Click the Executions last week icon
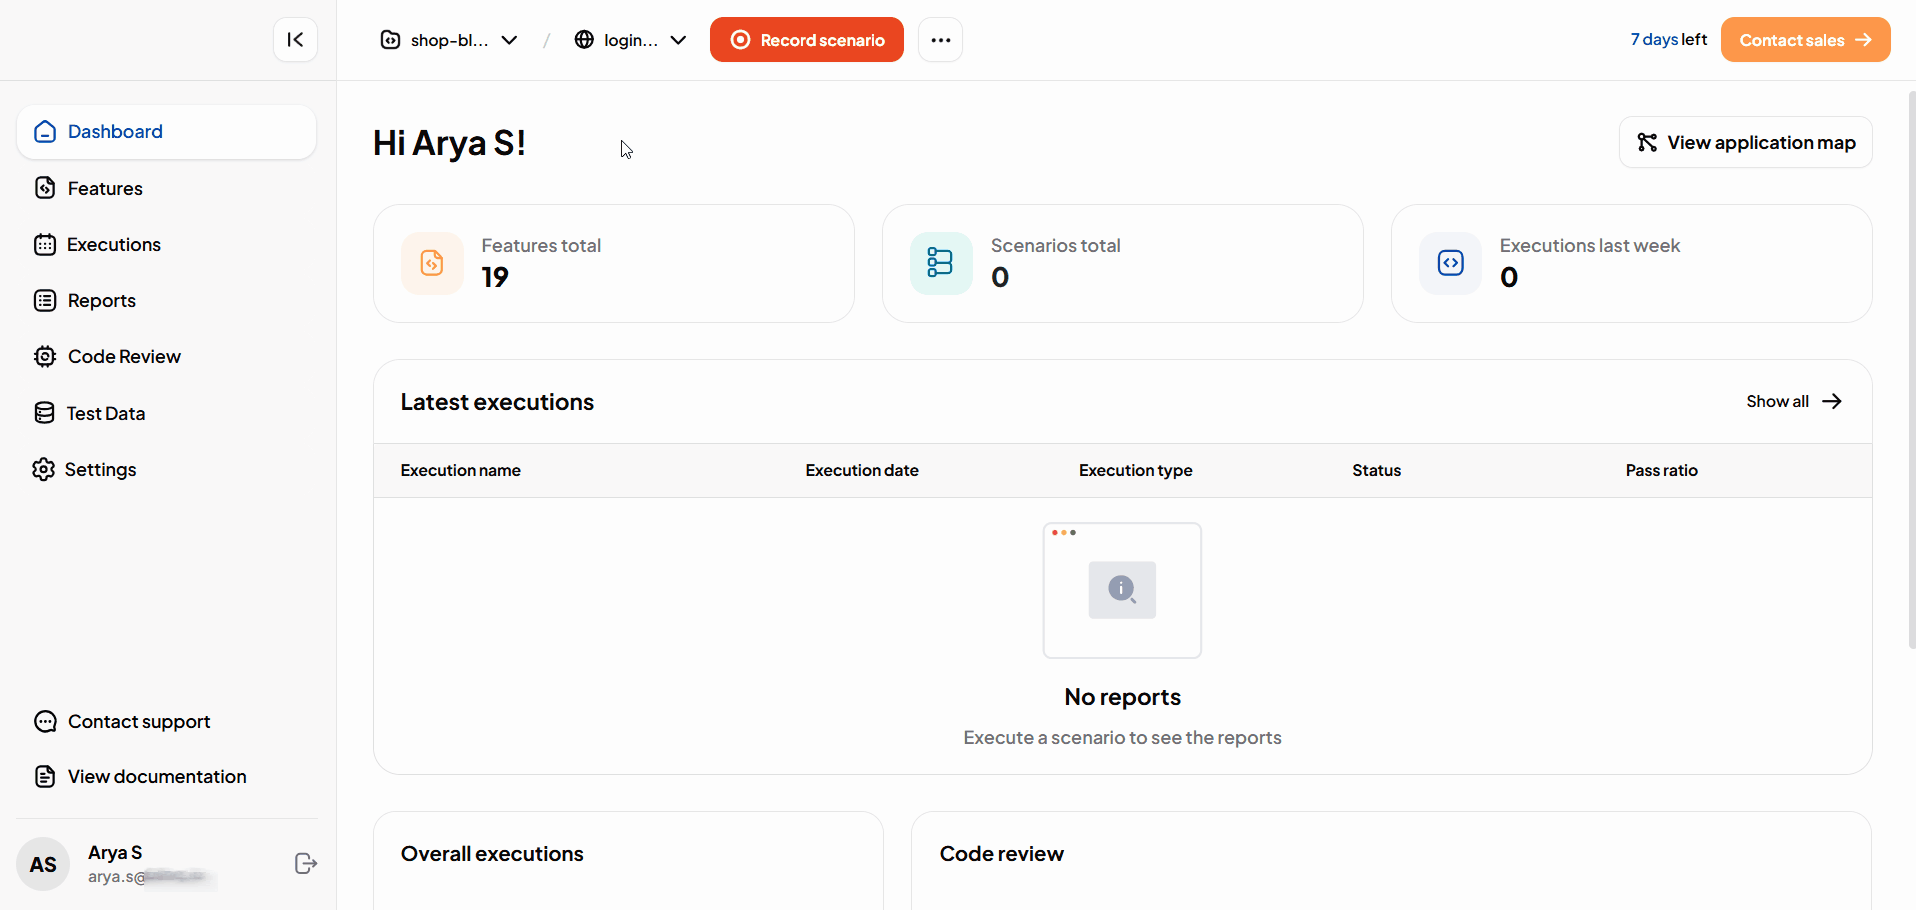The width and height of the screenshot is (1916, 910). (1450, 263)
